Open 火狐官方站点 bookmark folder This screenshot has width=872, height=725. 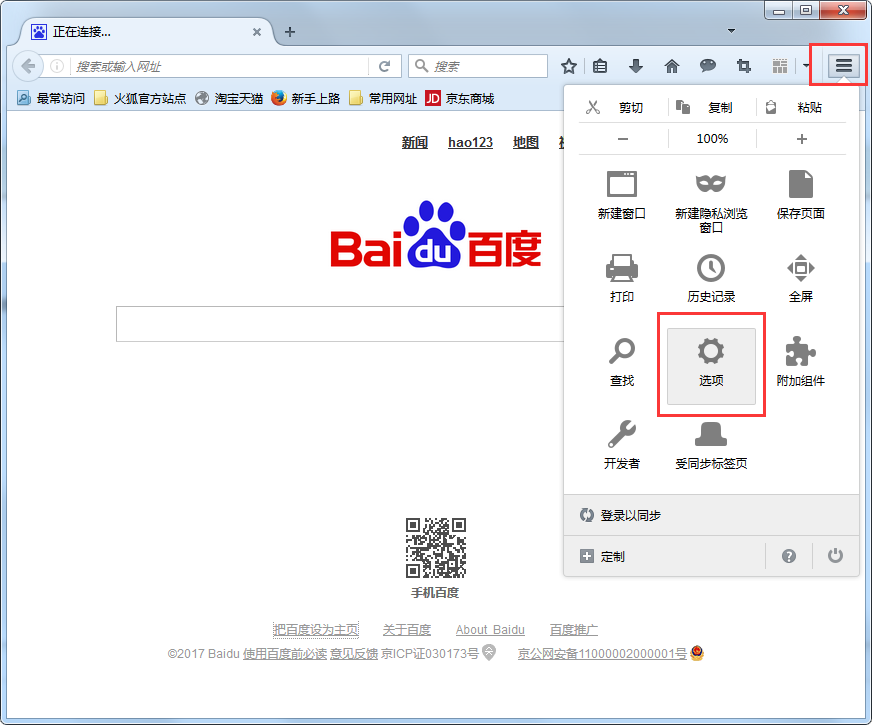click(140, 98)
